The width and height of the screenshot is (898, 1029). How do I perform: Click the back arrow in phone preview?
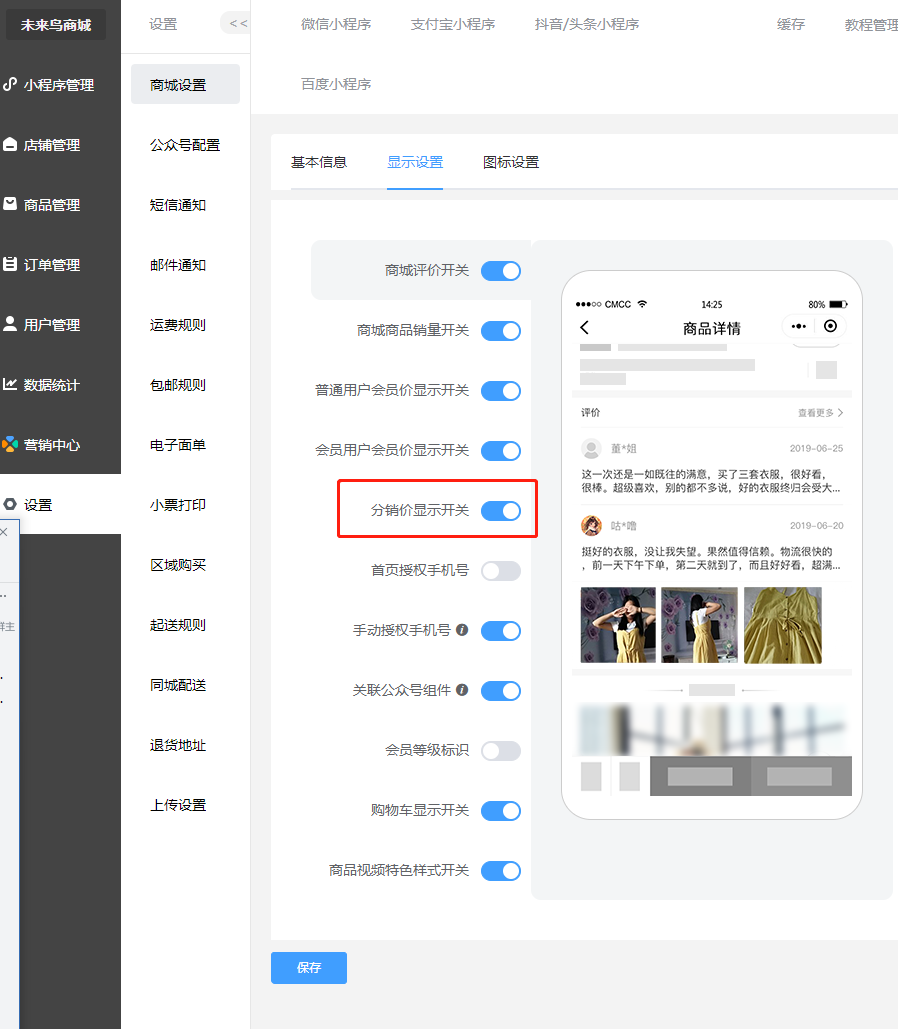tap(584, 327)
